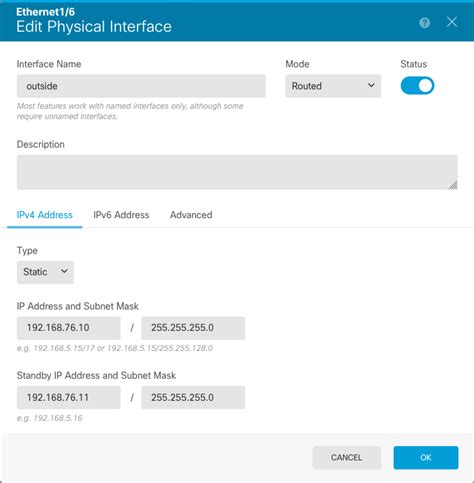This screenshot has width=474, height=483.
Task: Switch to the IPv6 Address tab
Action: 121,215
